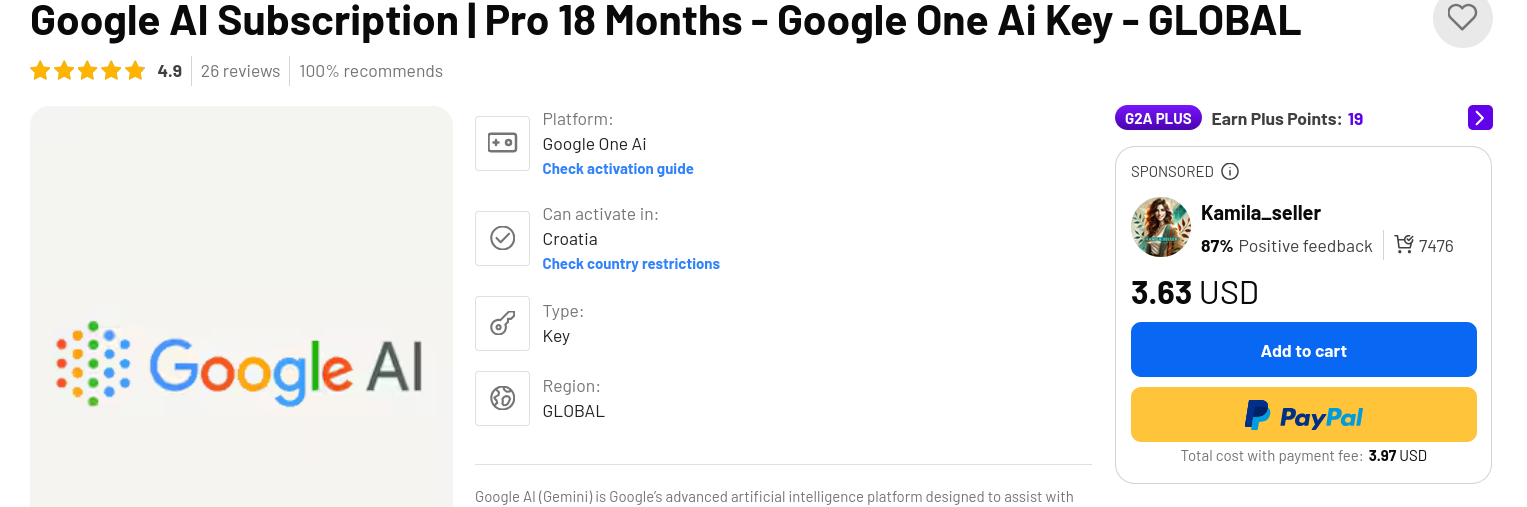Open the purple G2A Plus arrow

1480,118
